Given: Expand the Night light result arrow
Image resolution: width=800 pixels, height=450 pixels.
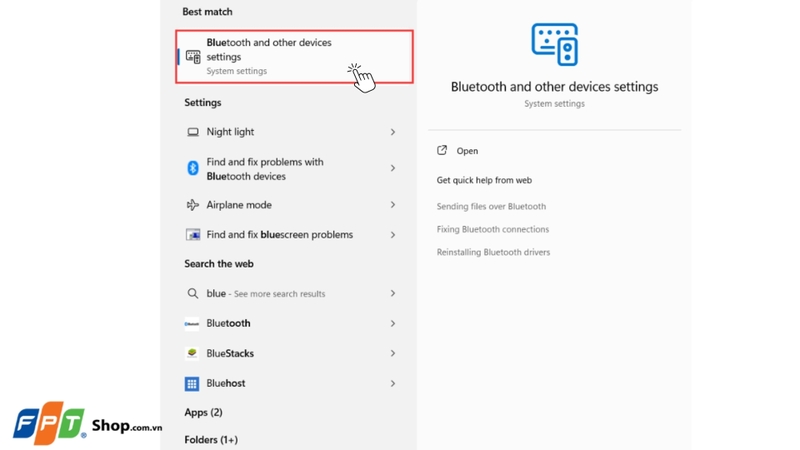Looking at the screenshot, I should [393, 132].
